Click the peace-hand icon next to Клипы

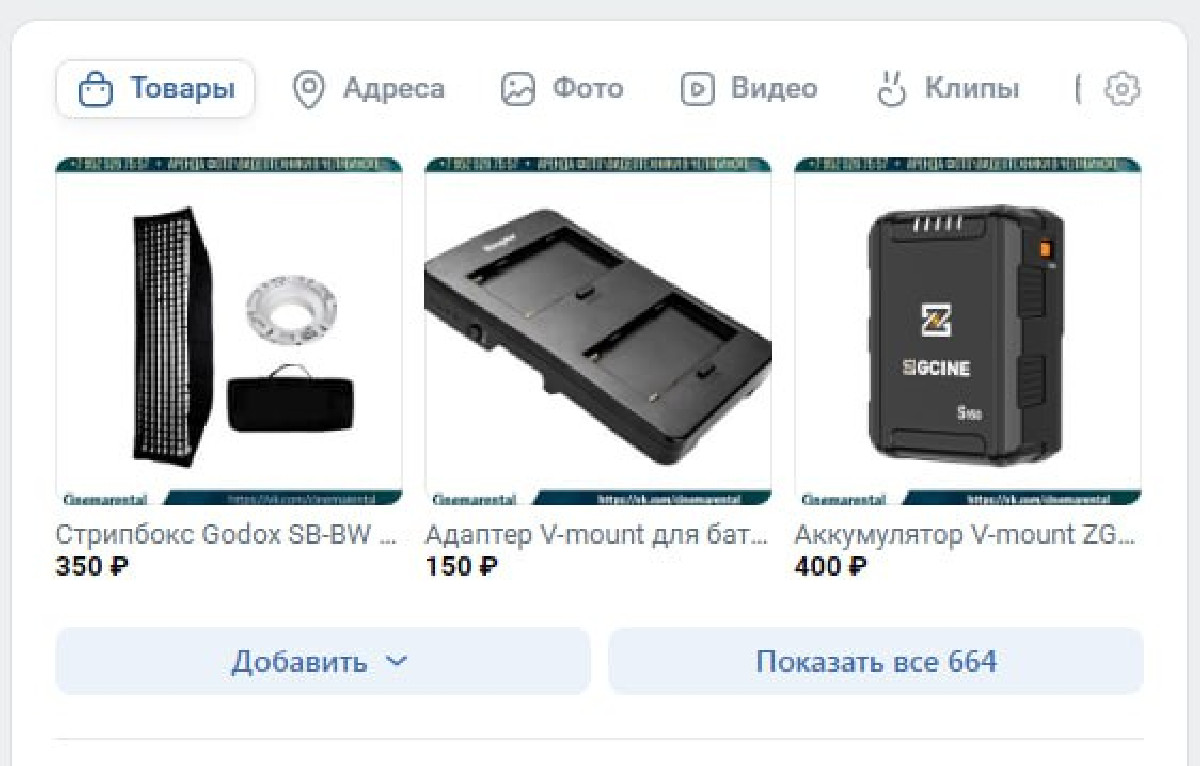coord(890,89)
